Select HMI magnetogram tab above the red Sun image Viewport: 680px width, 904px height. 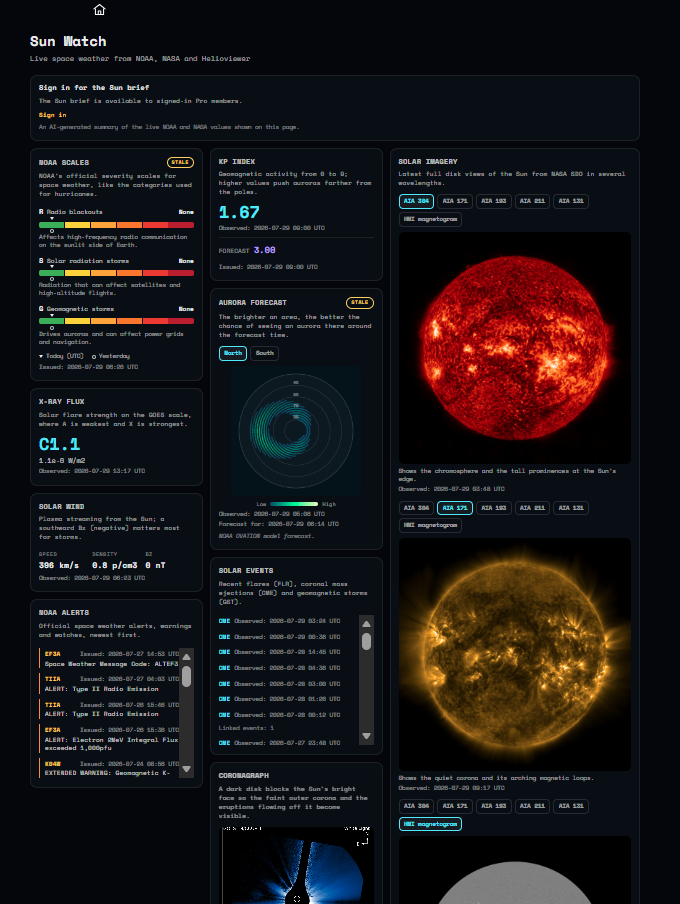430,219
